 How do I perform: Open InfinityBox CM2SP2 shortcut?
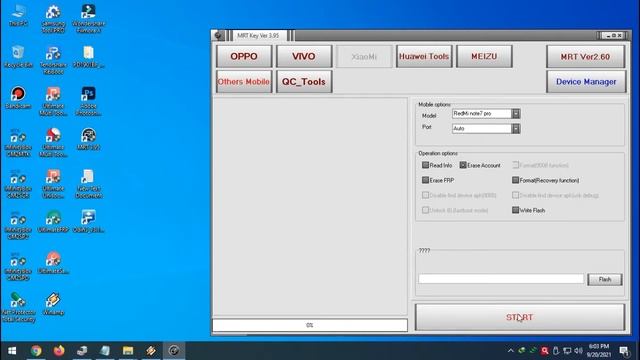coord(18,225)
